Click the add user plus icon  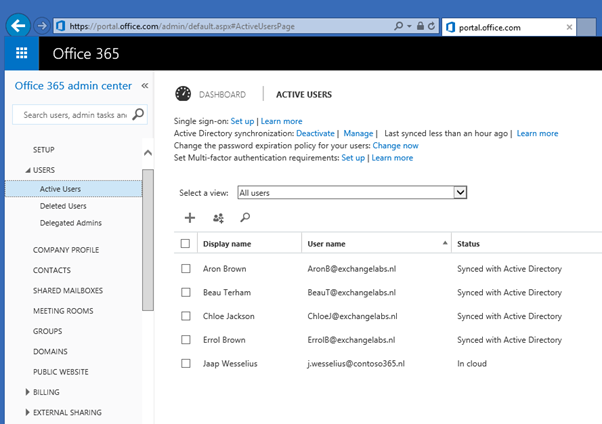pos(190,217)
